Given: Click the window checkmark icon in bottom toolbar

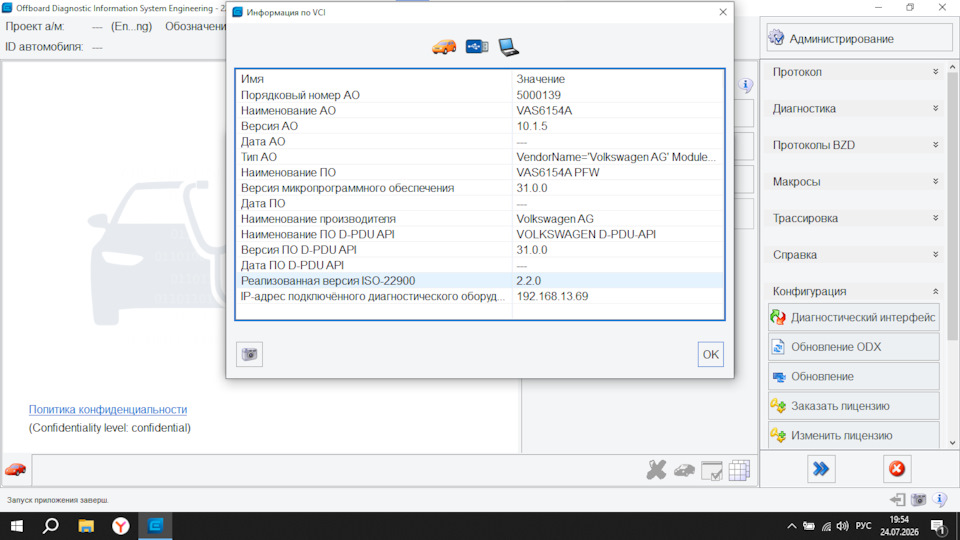Looking at the screenshot, I should [711, 471].
